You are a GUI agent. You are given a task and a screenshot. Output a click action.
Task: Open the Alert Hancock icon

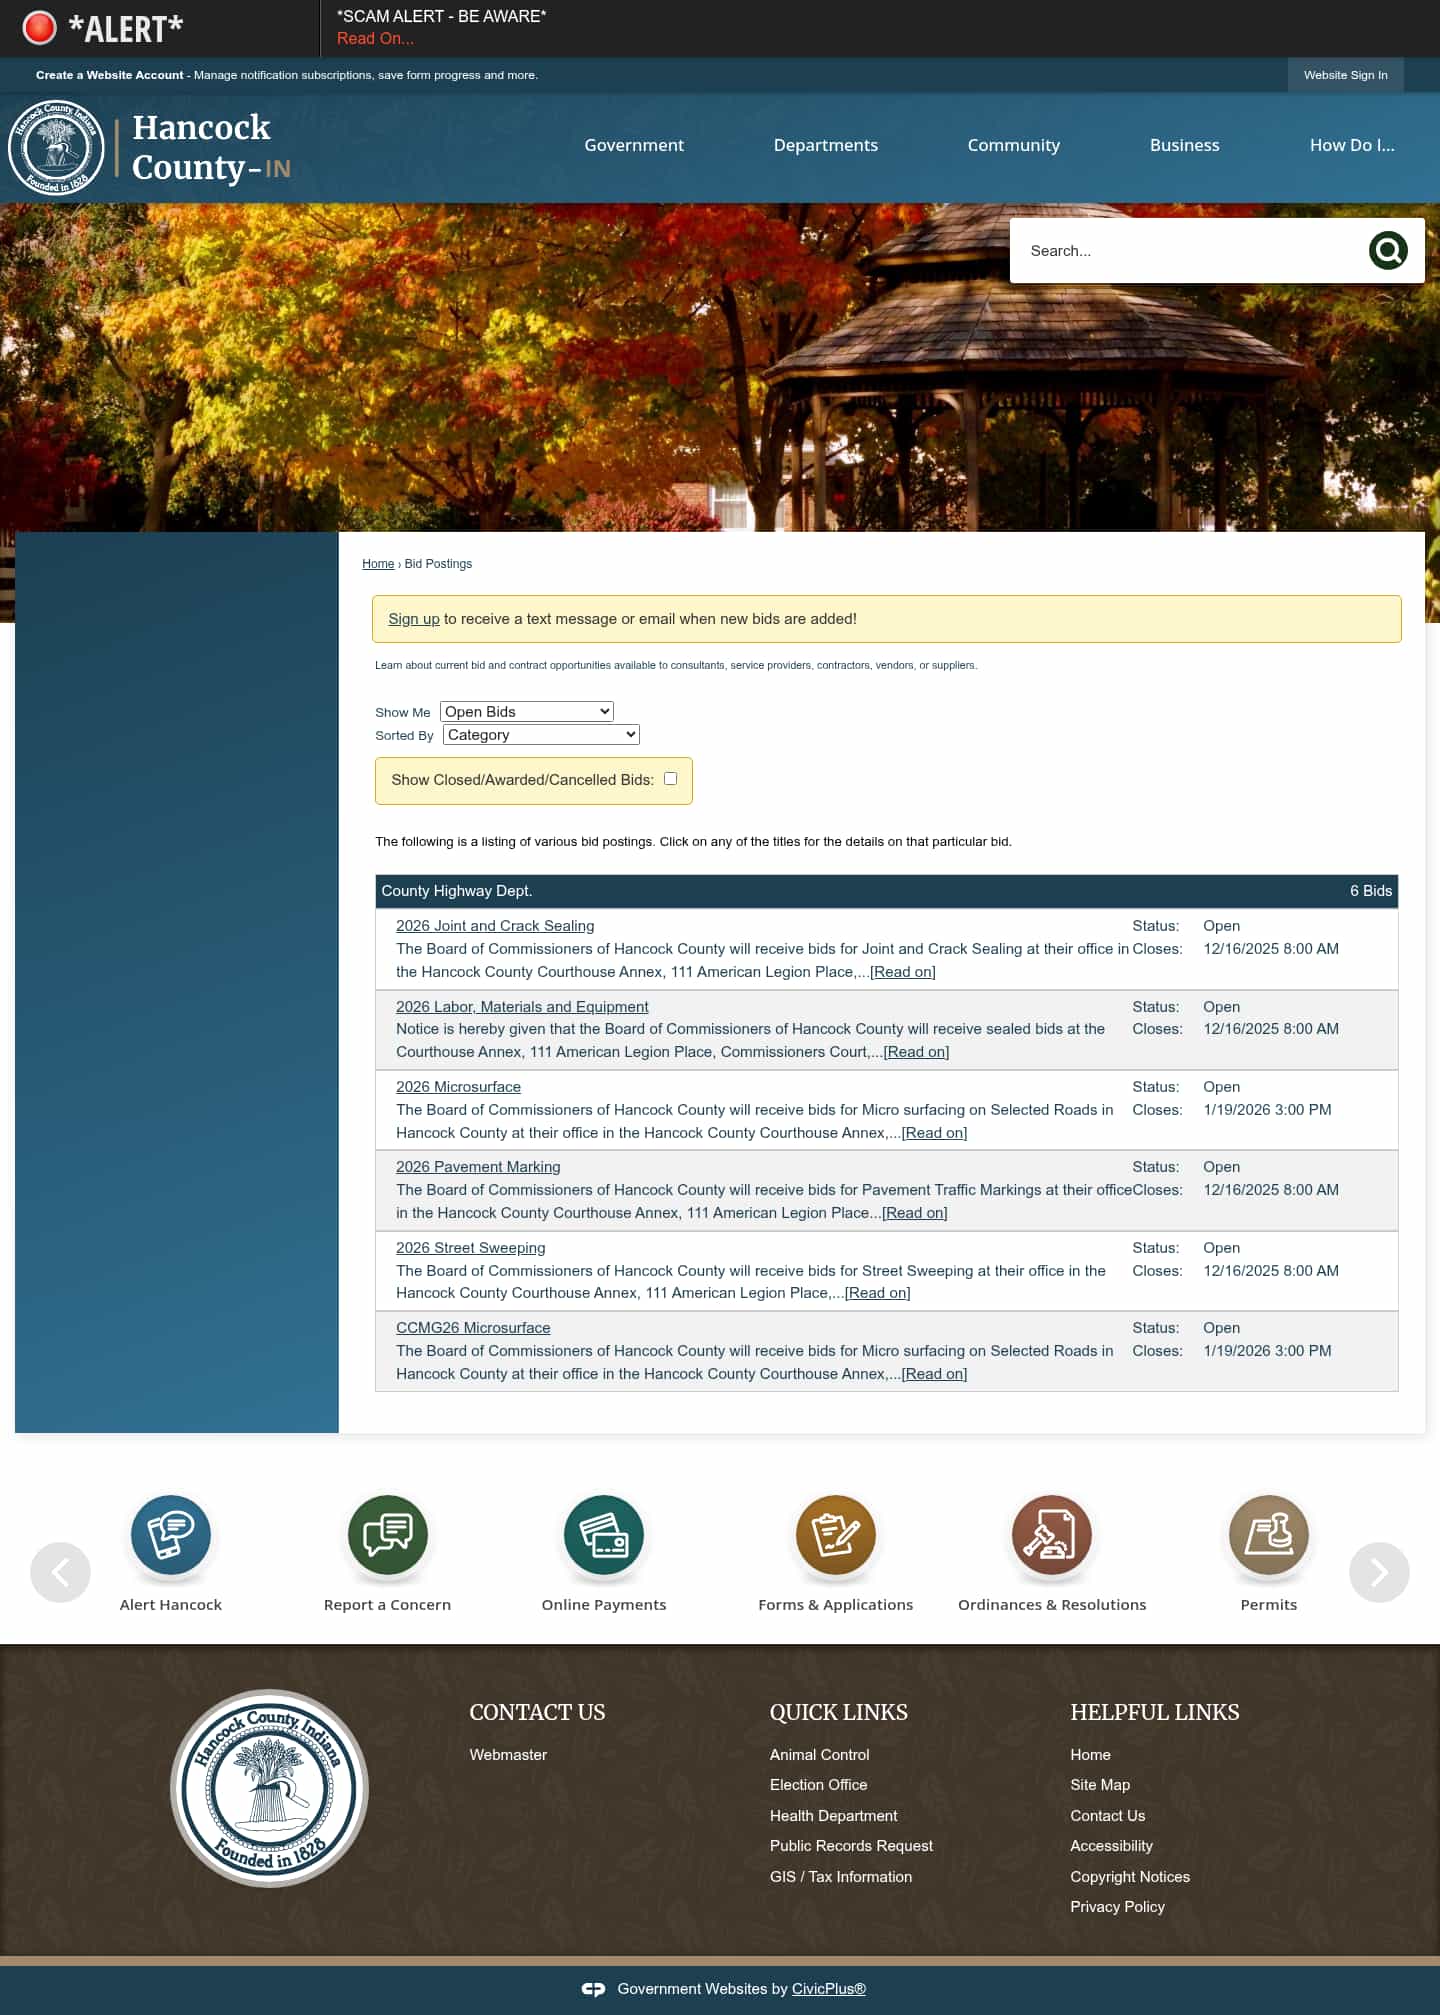tap(171, 1534)
